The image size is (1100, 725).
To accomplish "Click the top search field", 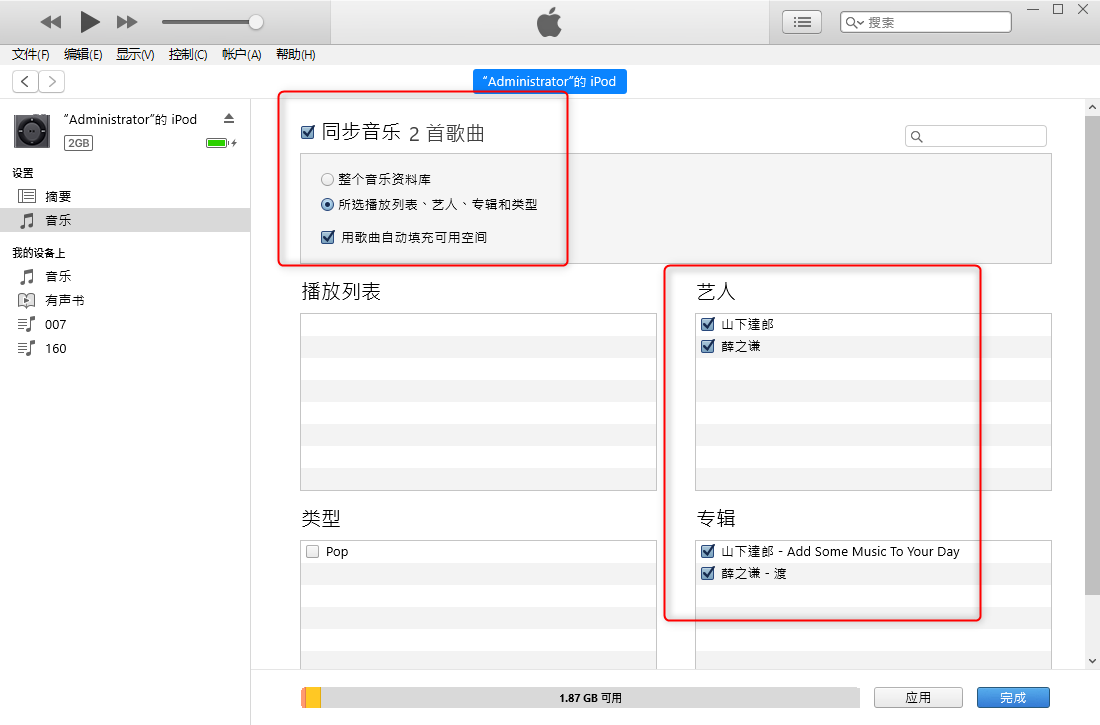I will pyautogui.click(x=925, y=22).
